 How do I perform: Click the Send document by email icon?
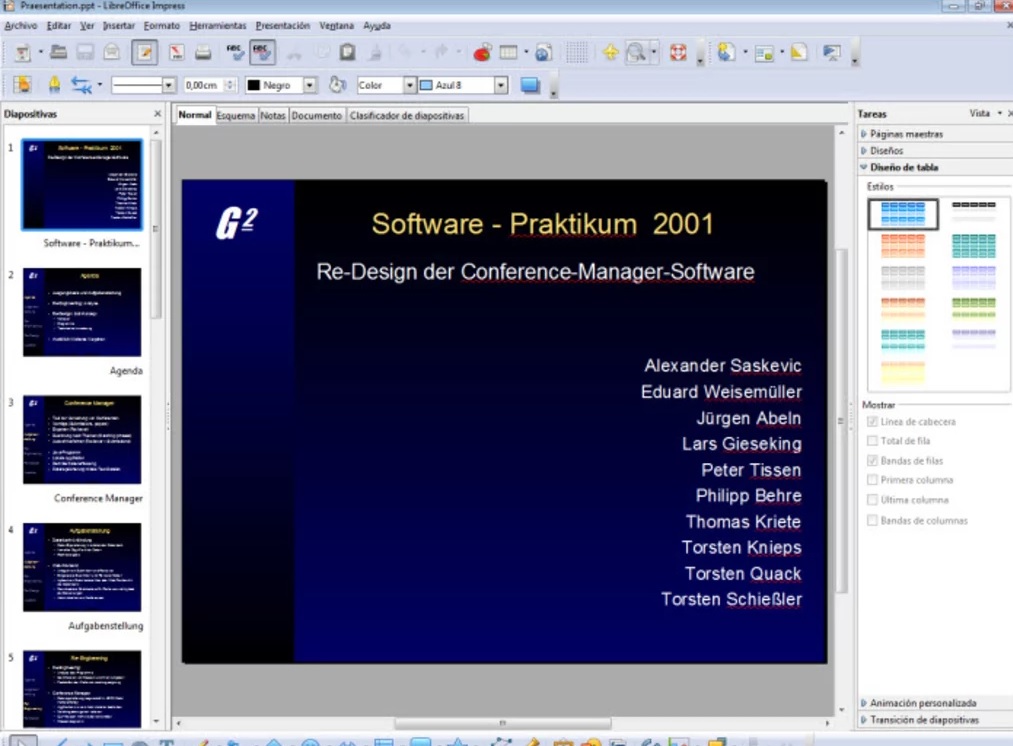point(112,52)
